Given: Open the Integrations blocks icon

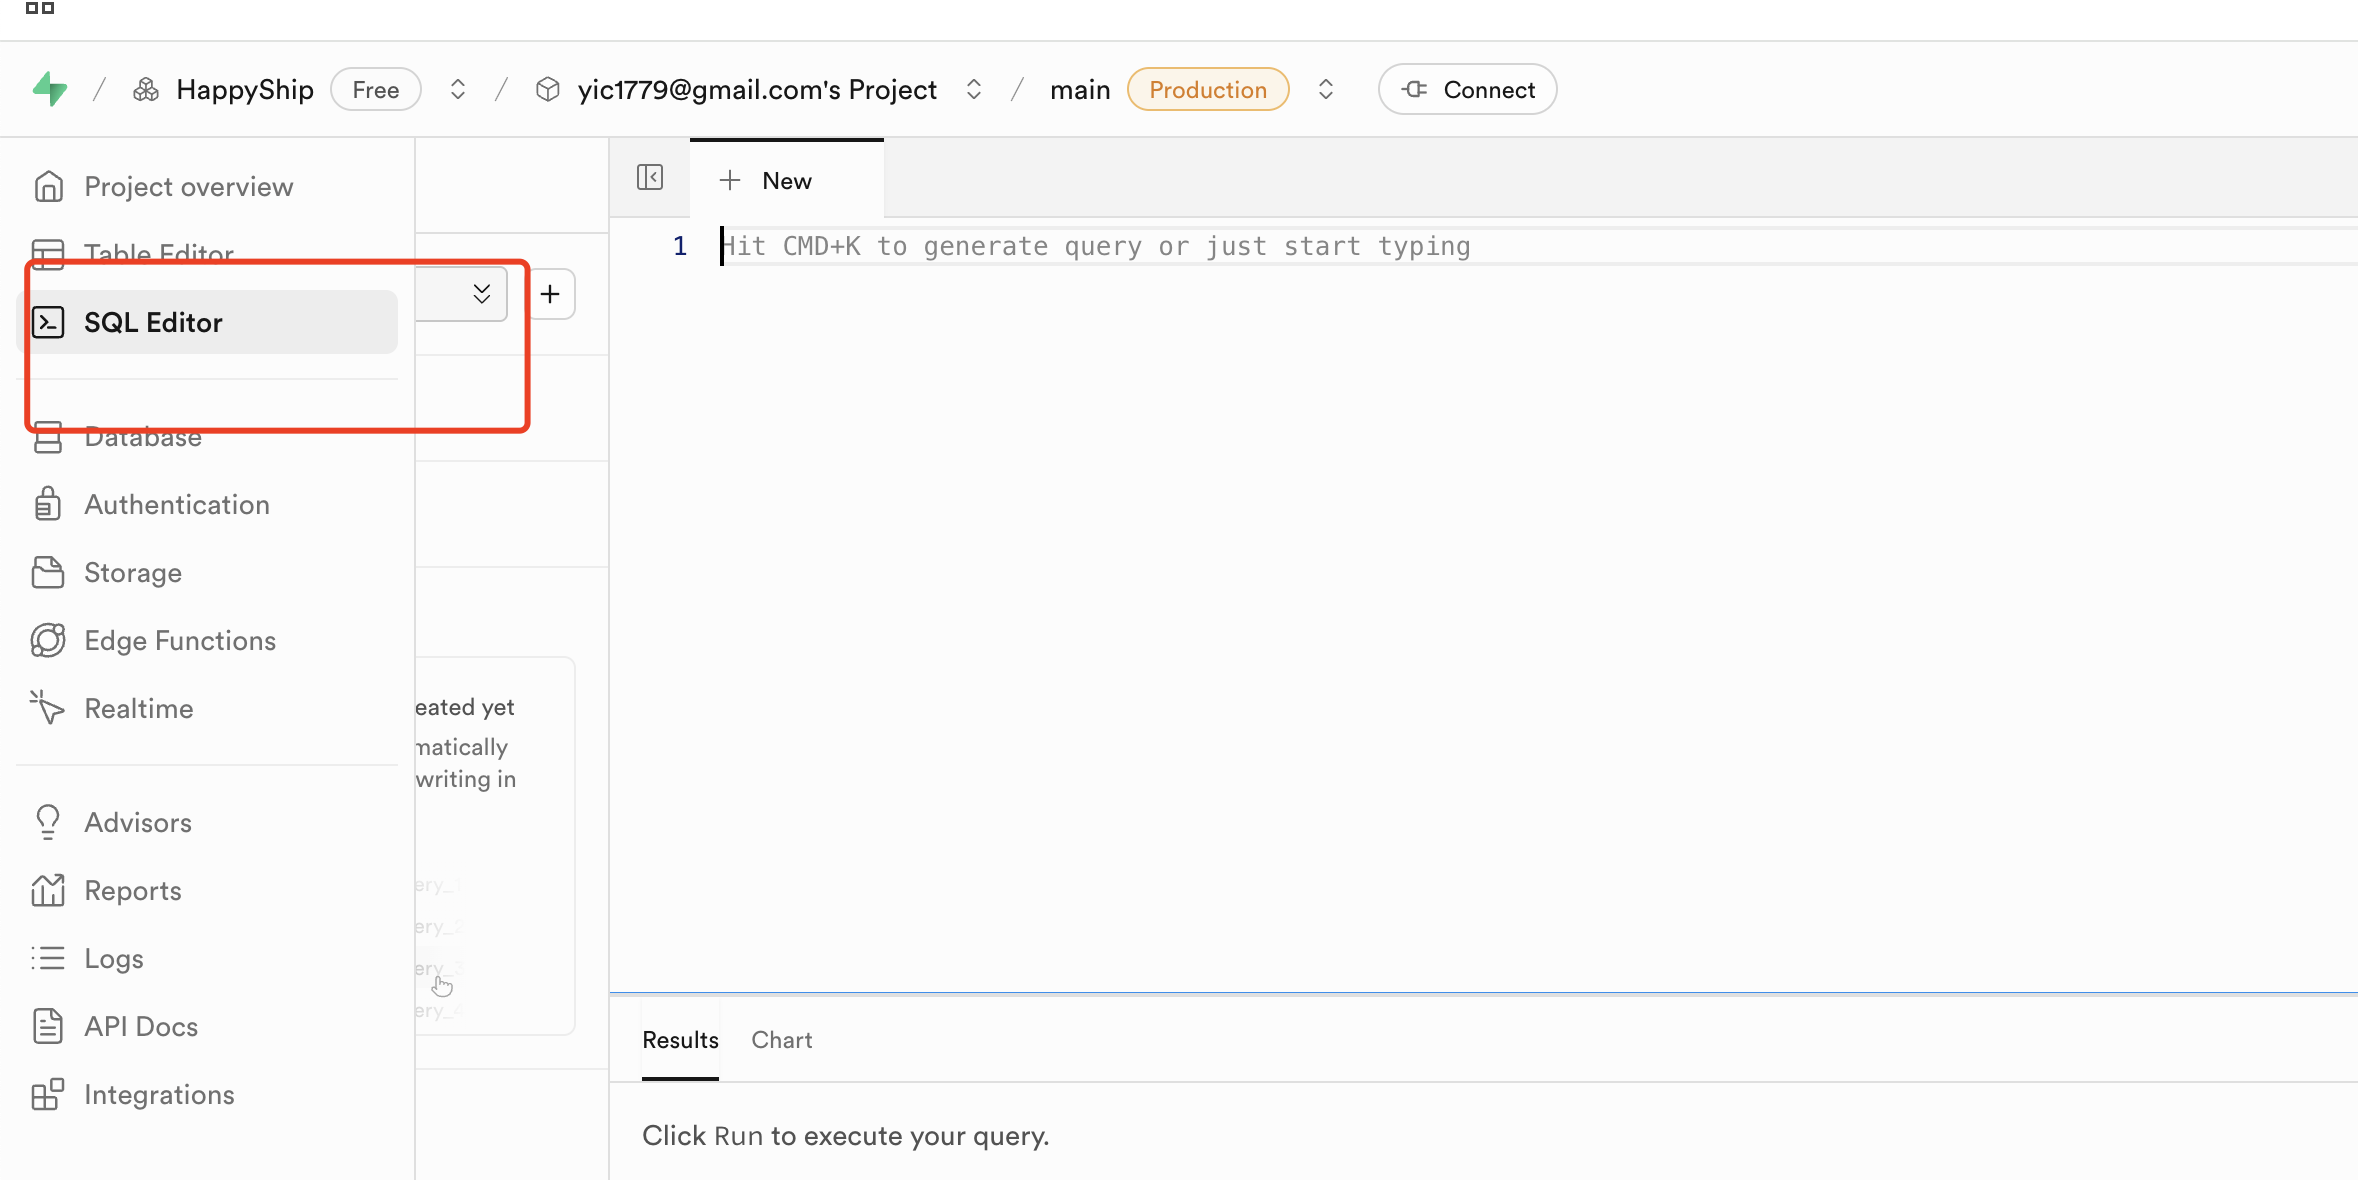Looking at the screenshot, I should [x=48, y=1094].
